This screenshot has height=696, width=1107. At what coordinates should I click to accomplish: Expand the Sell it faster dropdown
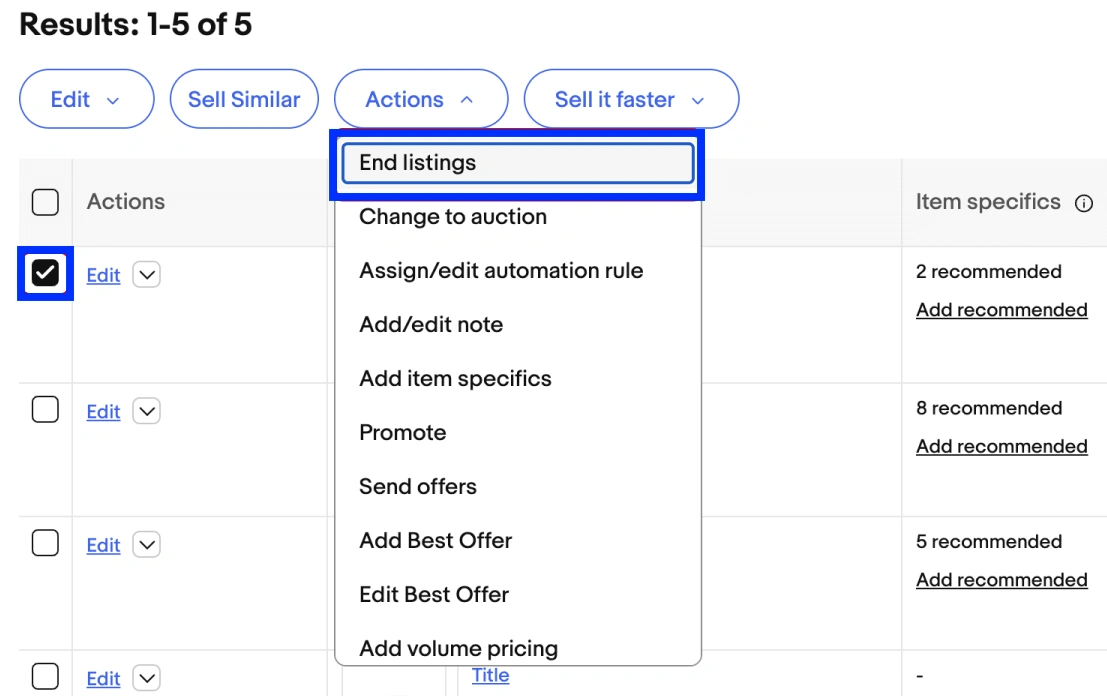[x=630, y=99]
